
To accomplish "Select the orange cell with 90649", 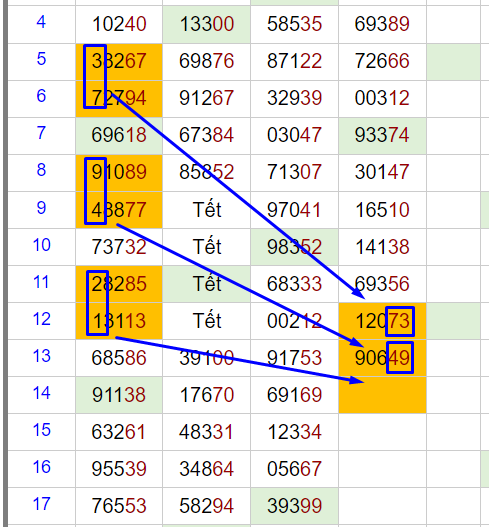I will pos(382,358).
